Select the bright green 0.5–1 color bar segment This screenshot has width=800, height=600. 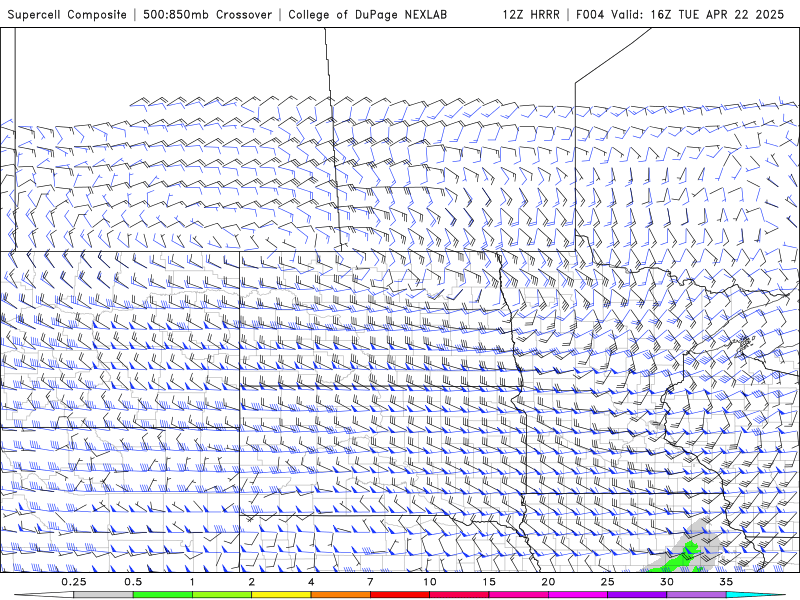(x=162, y=595)
